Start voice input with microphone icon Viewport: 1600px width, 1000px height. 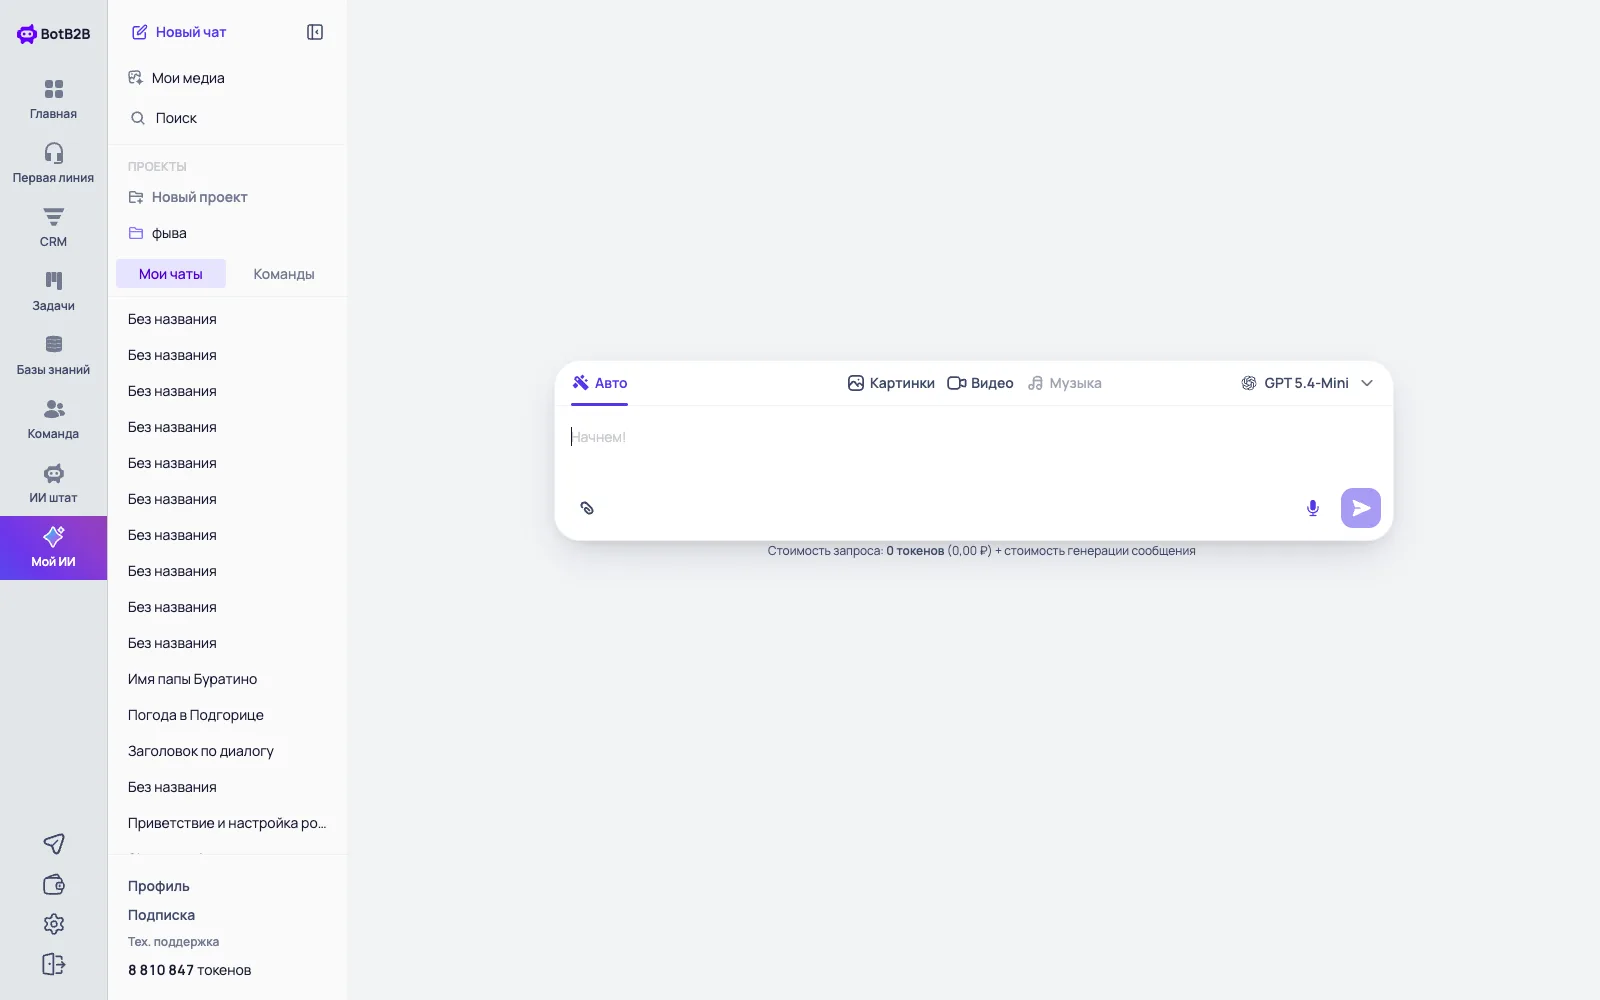(1313, 508)
